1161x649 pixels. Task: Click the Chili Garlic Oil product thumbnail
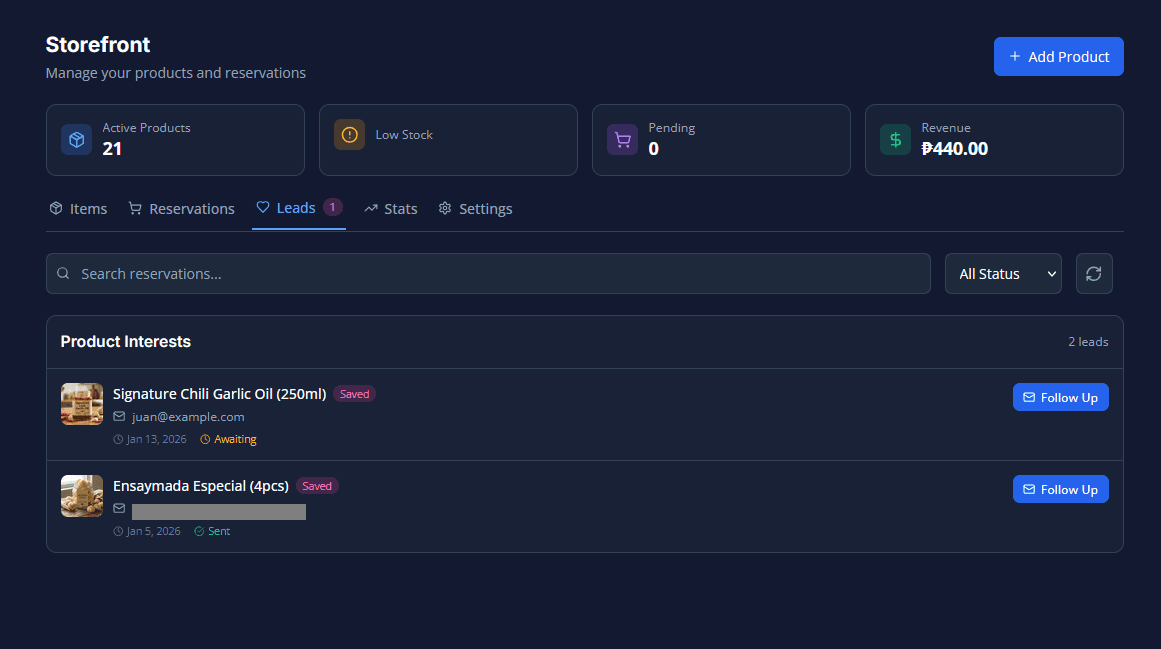pos(82,404)
